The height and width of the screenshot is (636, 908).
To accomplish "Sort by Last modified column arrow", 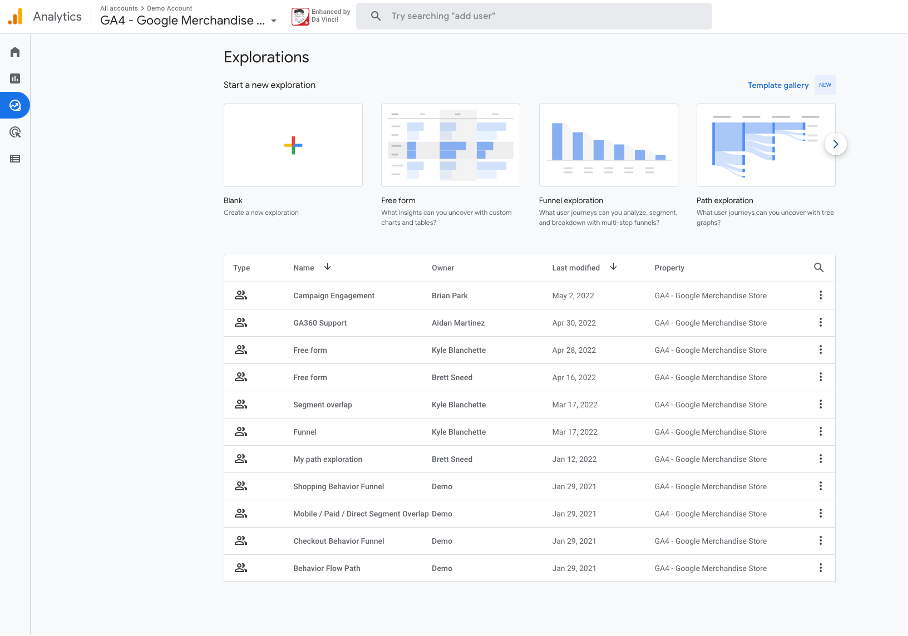I will point(613,267).
